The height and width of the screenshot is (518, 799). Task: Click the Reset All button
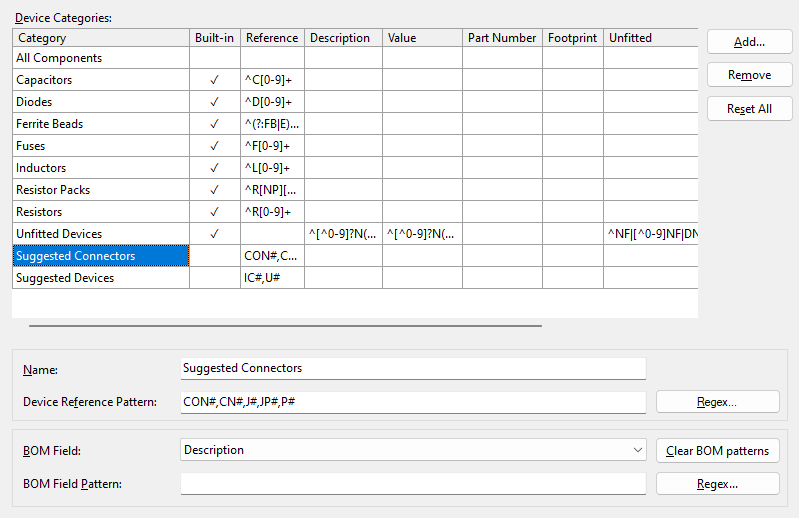[x=749, y=109]
